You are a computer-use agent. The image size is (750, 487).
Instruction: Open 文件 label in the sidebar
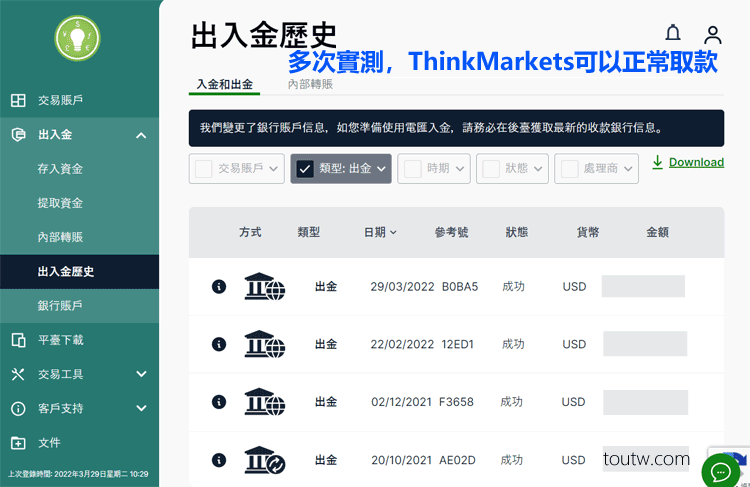49,443
